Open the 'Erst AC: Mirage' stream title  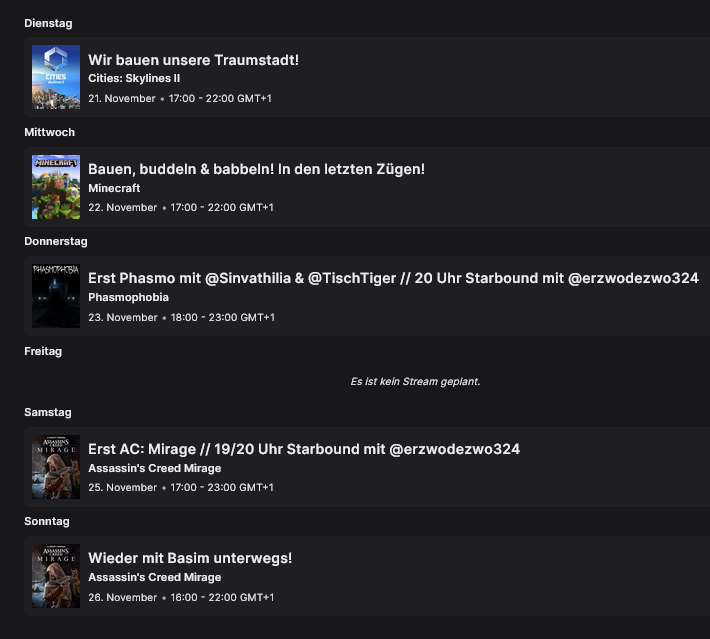pyautogui.click(x=304, y=449)
